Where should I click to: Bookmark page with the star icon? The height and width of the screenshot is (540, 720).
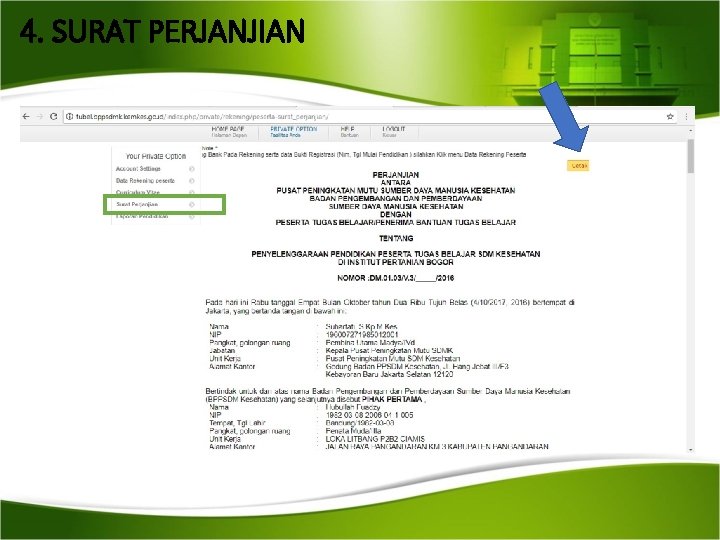670,117
